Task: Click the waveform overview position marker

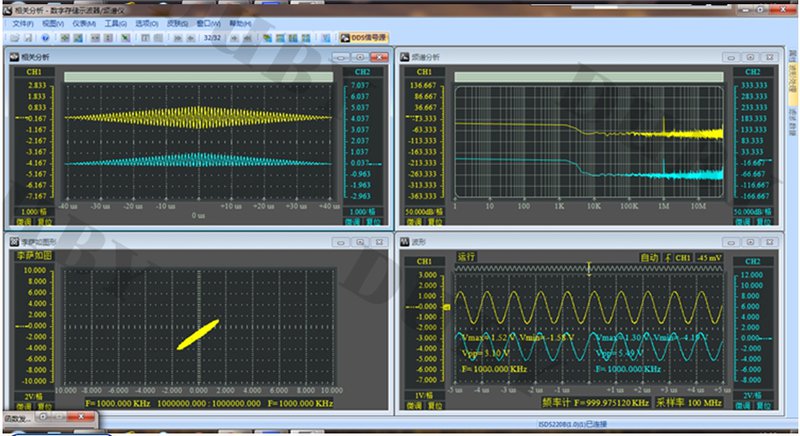Action: tap(589, 268)
